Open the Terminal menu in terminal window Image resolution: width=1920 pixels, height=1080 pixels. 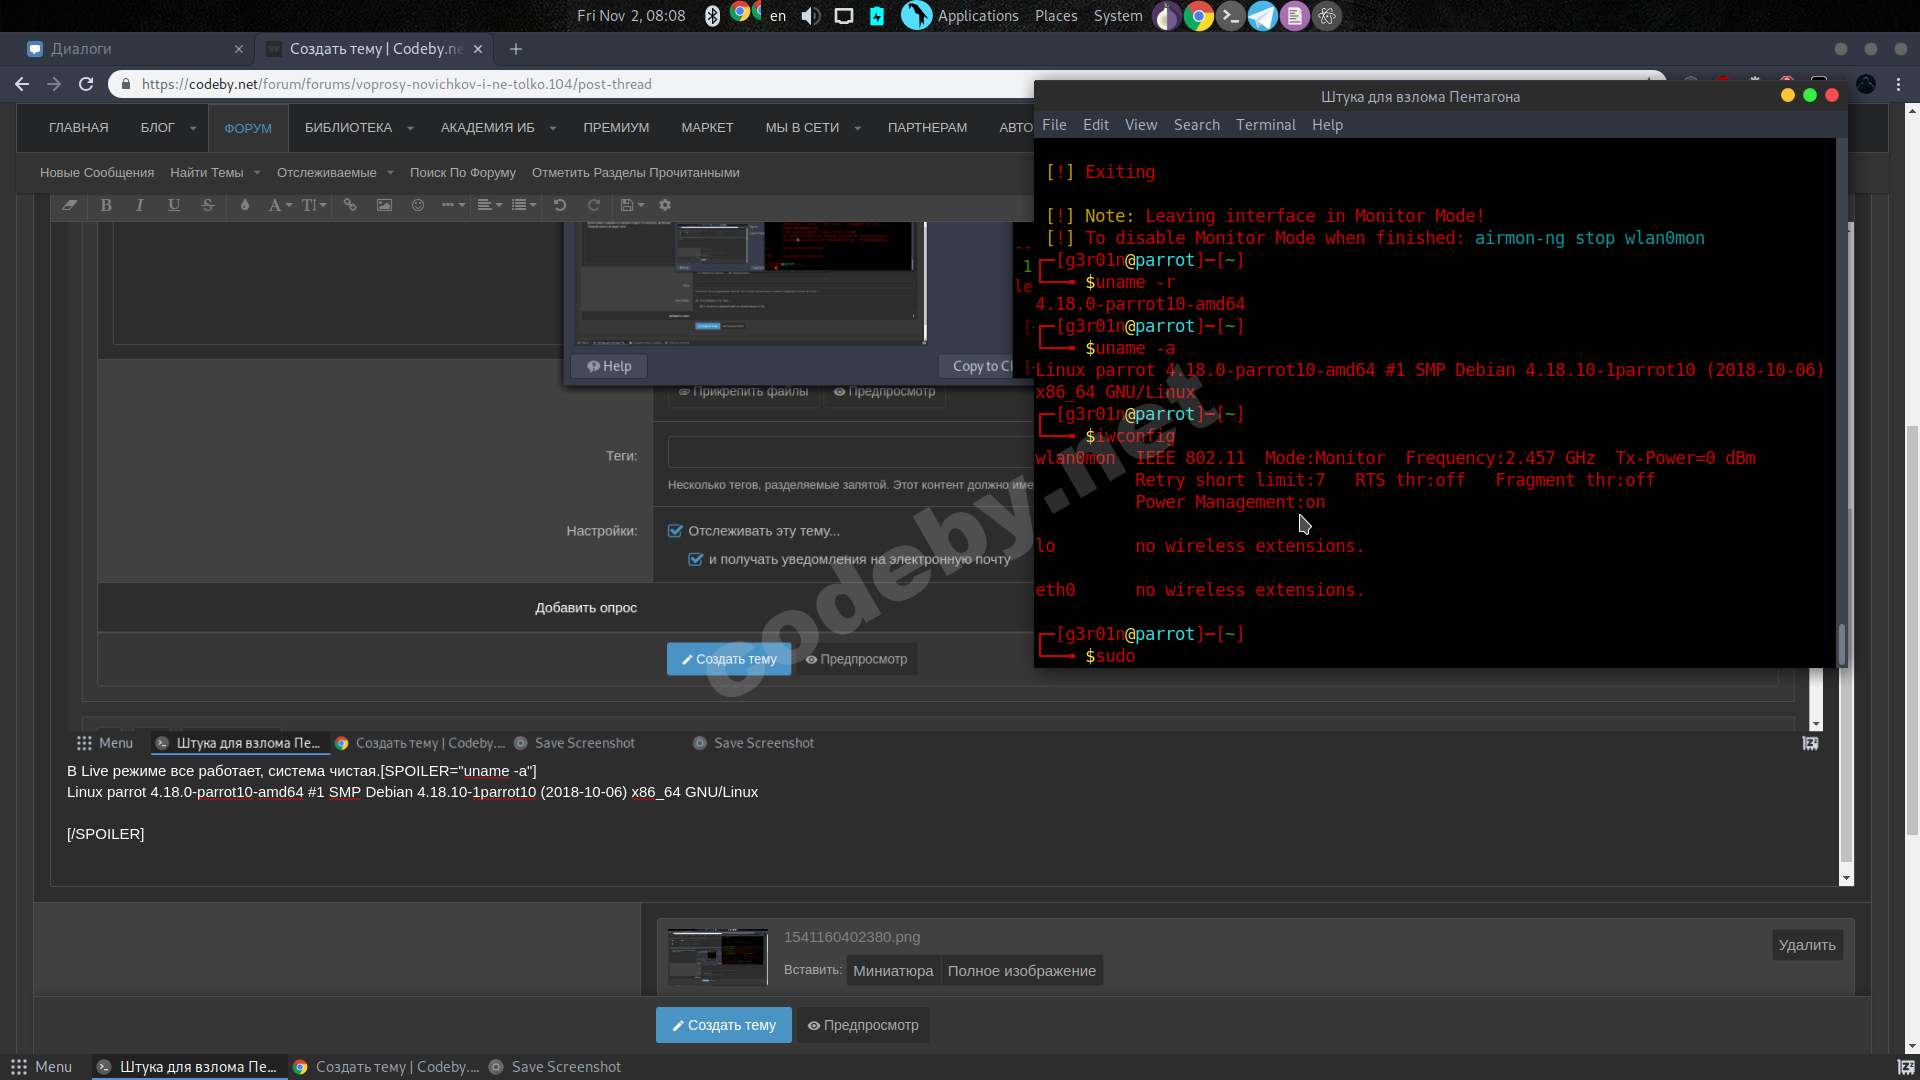point(1265,125)
